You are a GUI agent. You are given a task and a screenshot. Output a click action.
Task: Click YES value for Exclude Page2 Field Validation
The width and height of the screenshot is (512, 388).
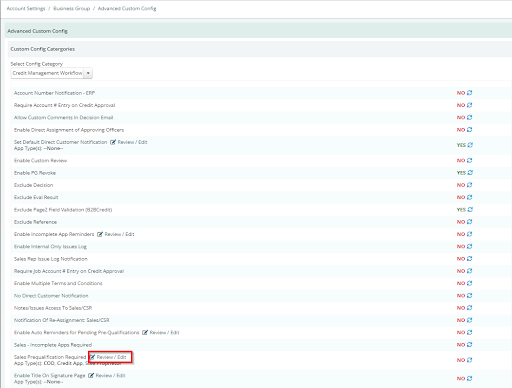point(461,210)
